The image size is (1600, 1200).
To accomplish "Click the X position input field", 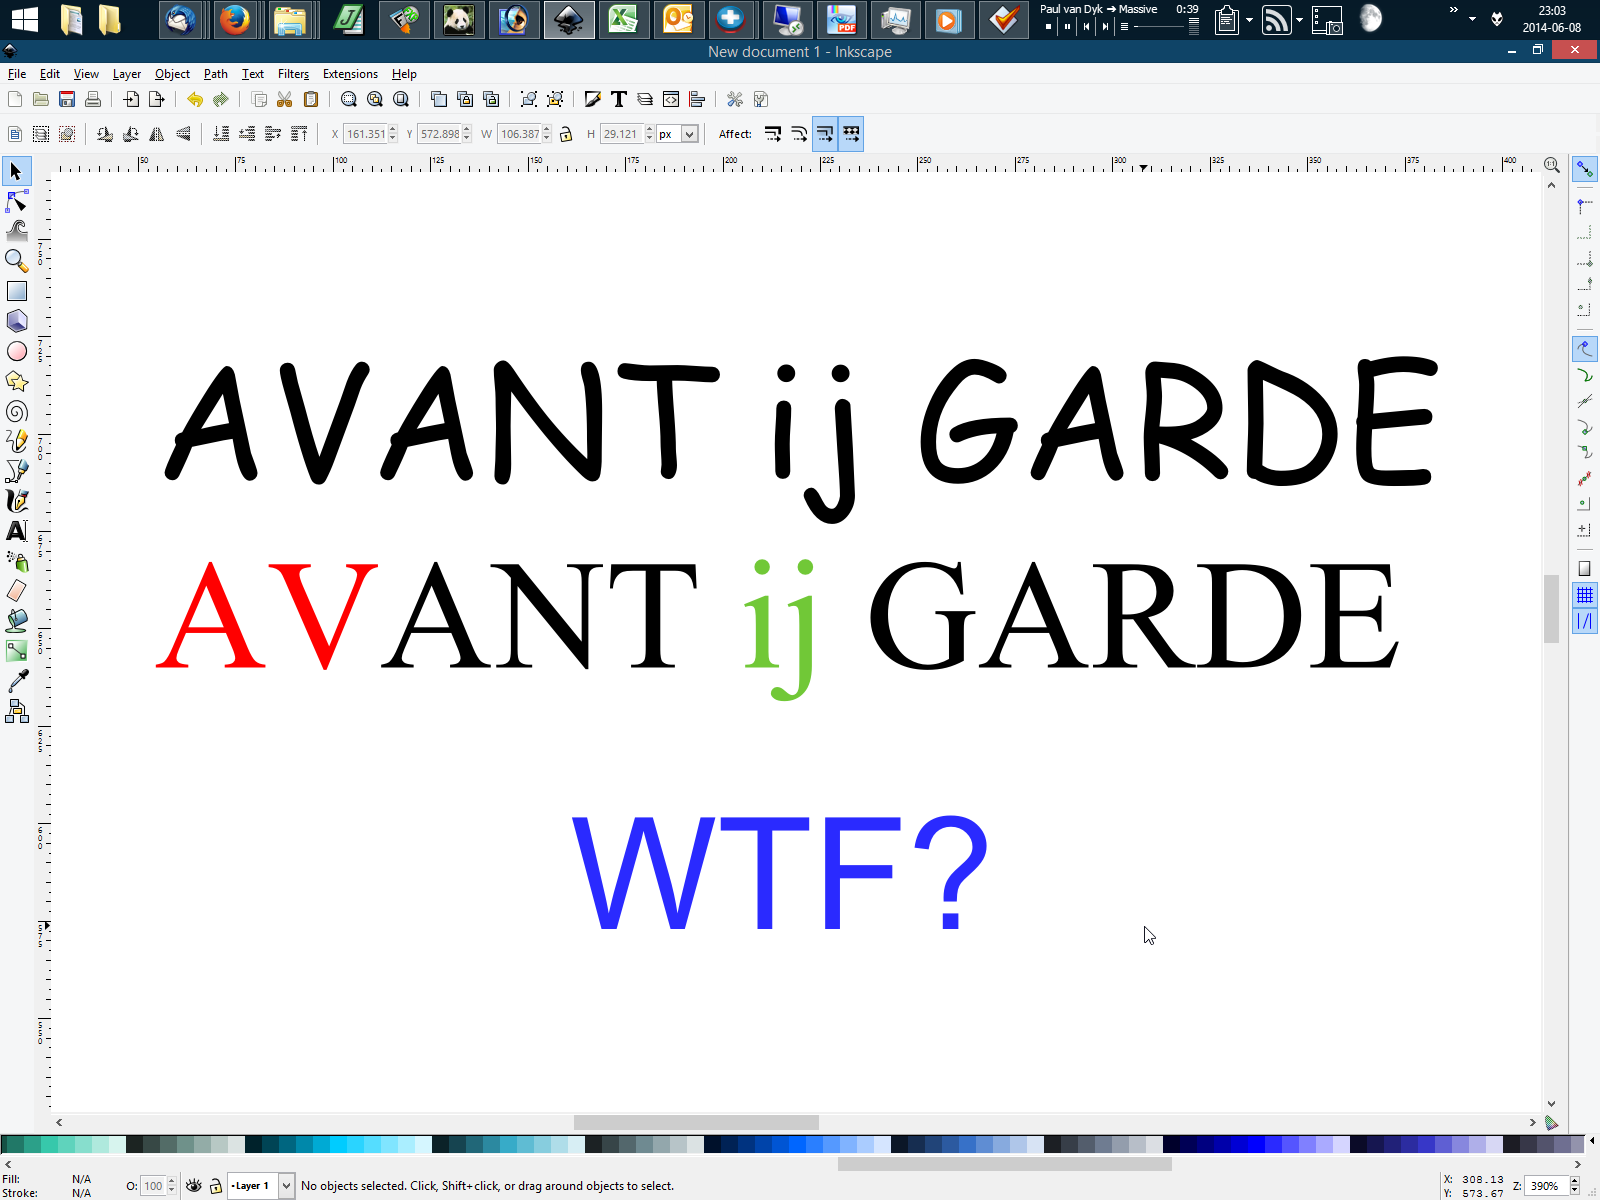I will (x=365, y=134).
